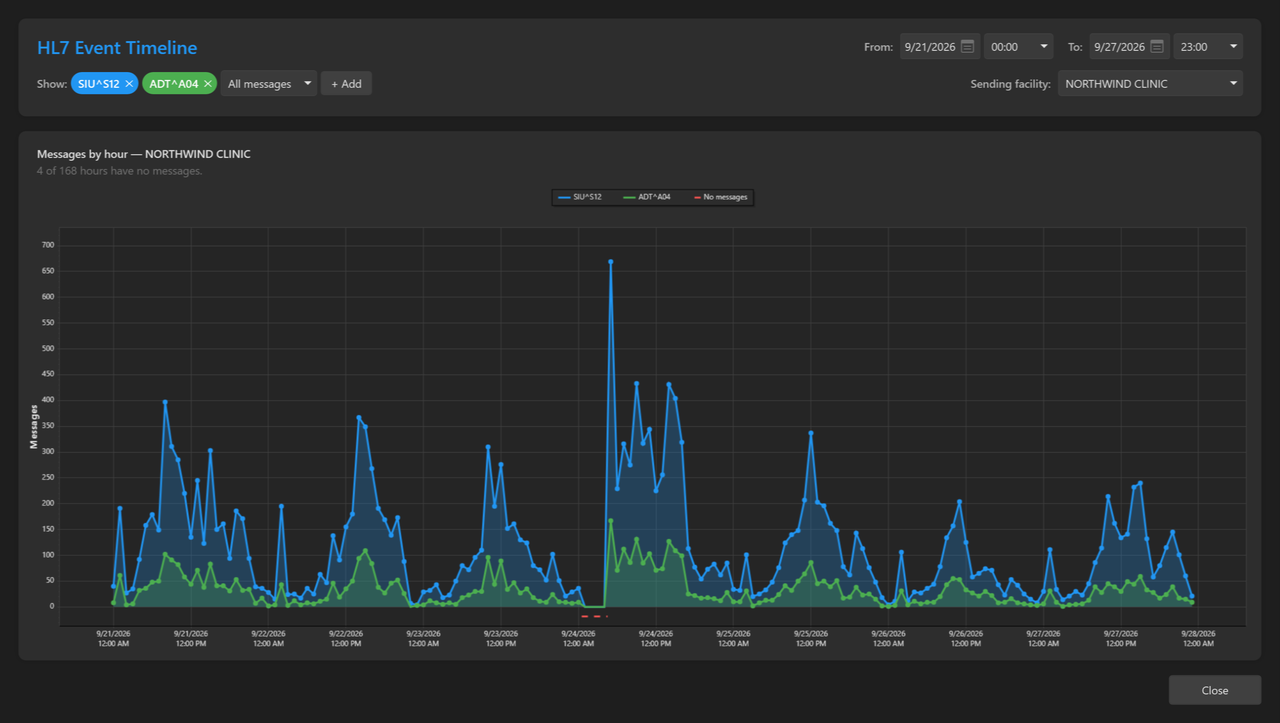
Task: Click the HL7 Event Timeline title
Action: point(117,48)
